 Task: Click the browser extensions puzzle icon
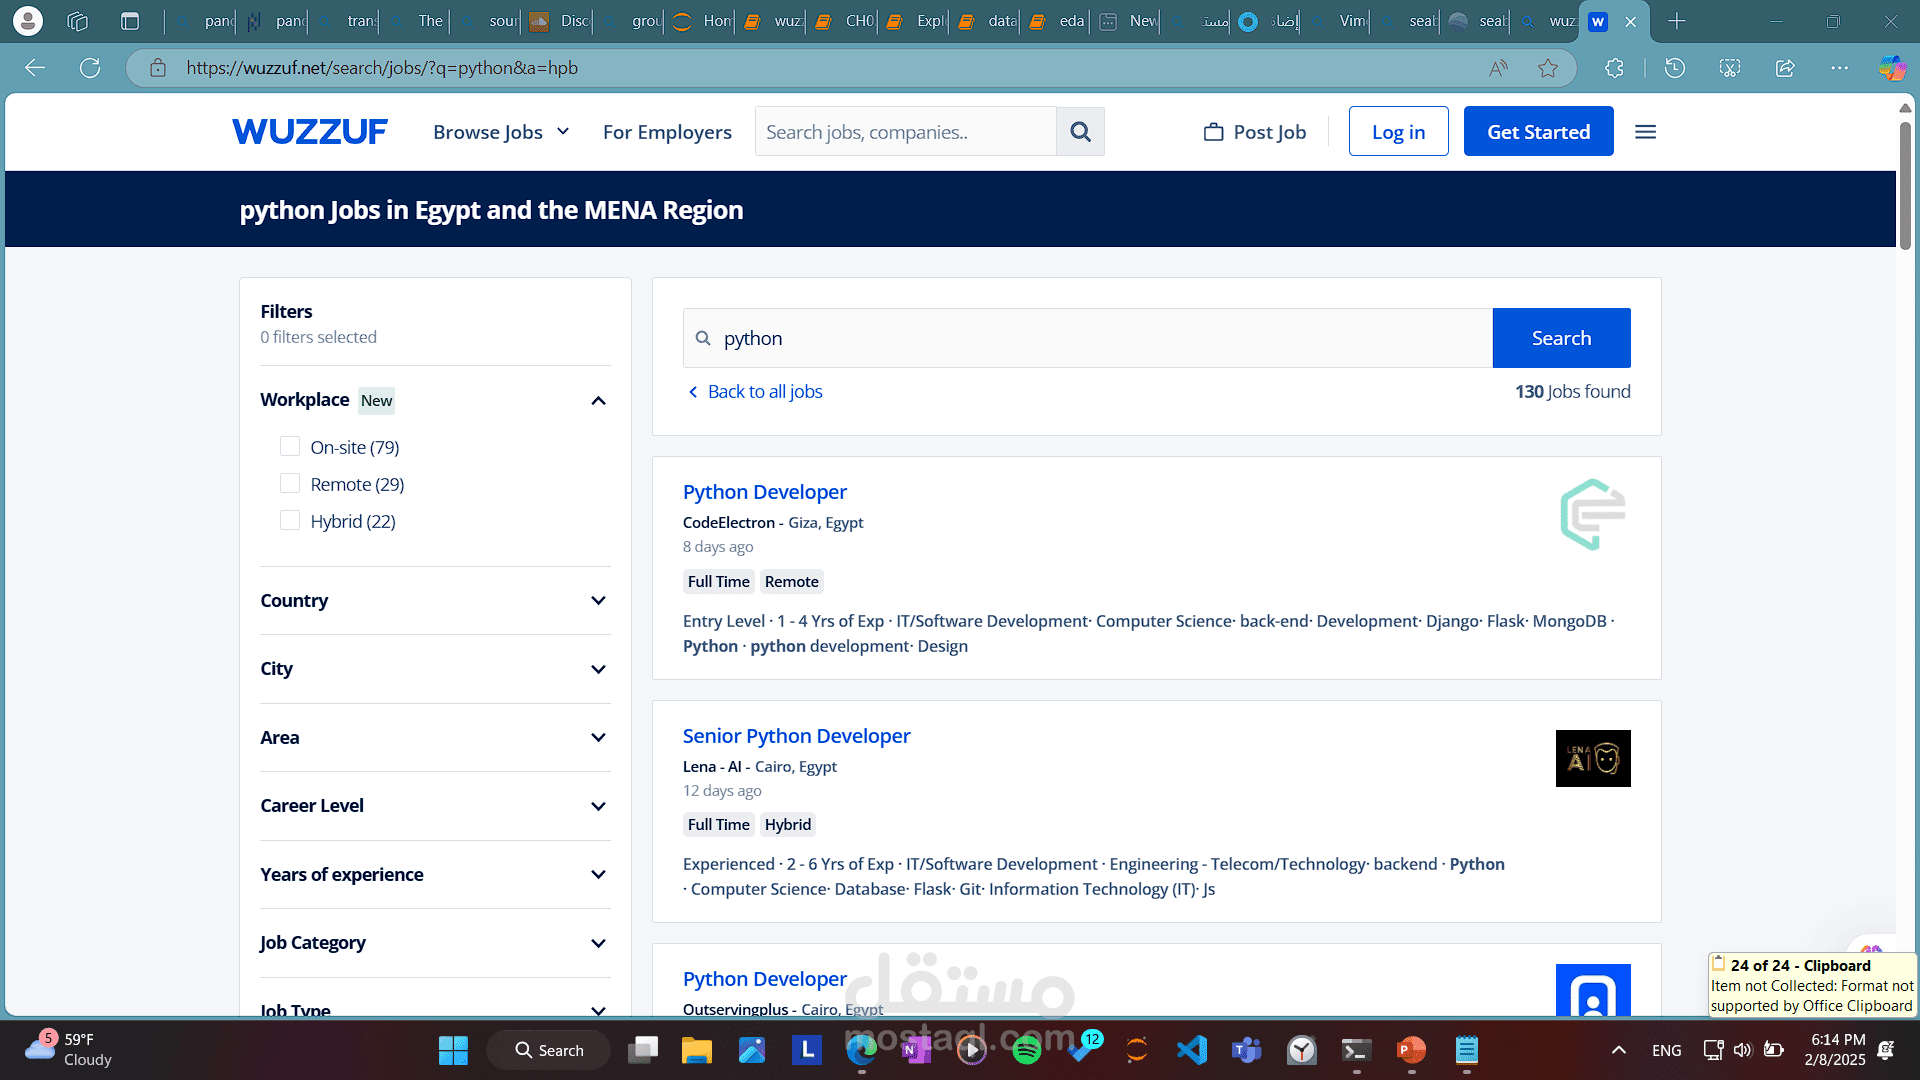coord(1615,67)
